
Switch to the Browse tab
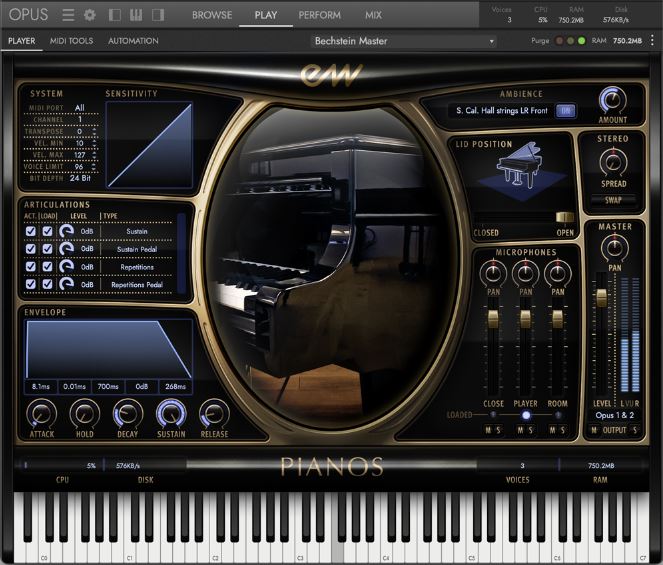tap(212, 15)
